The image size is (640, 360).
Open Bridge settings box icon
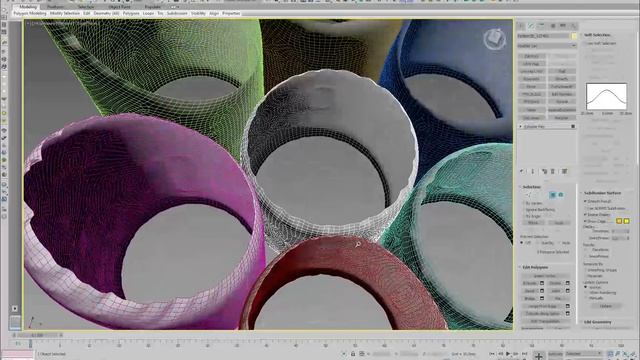pyautogui.click(x=542, y=298)
